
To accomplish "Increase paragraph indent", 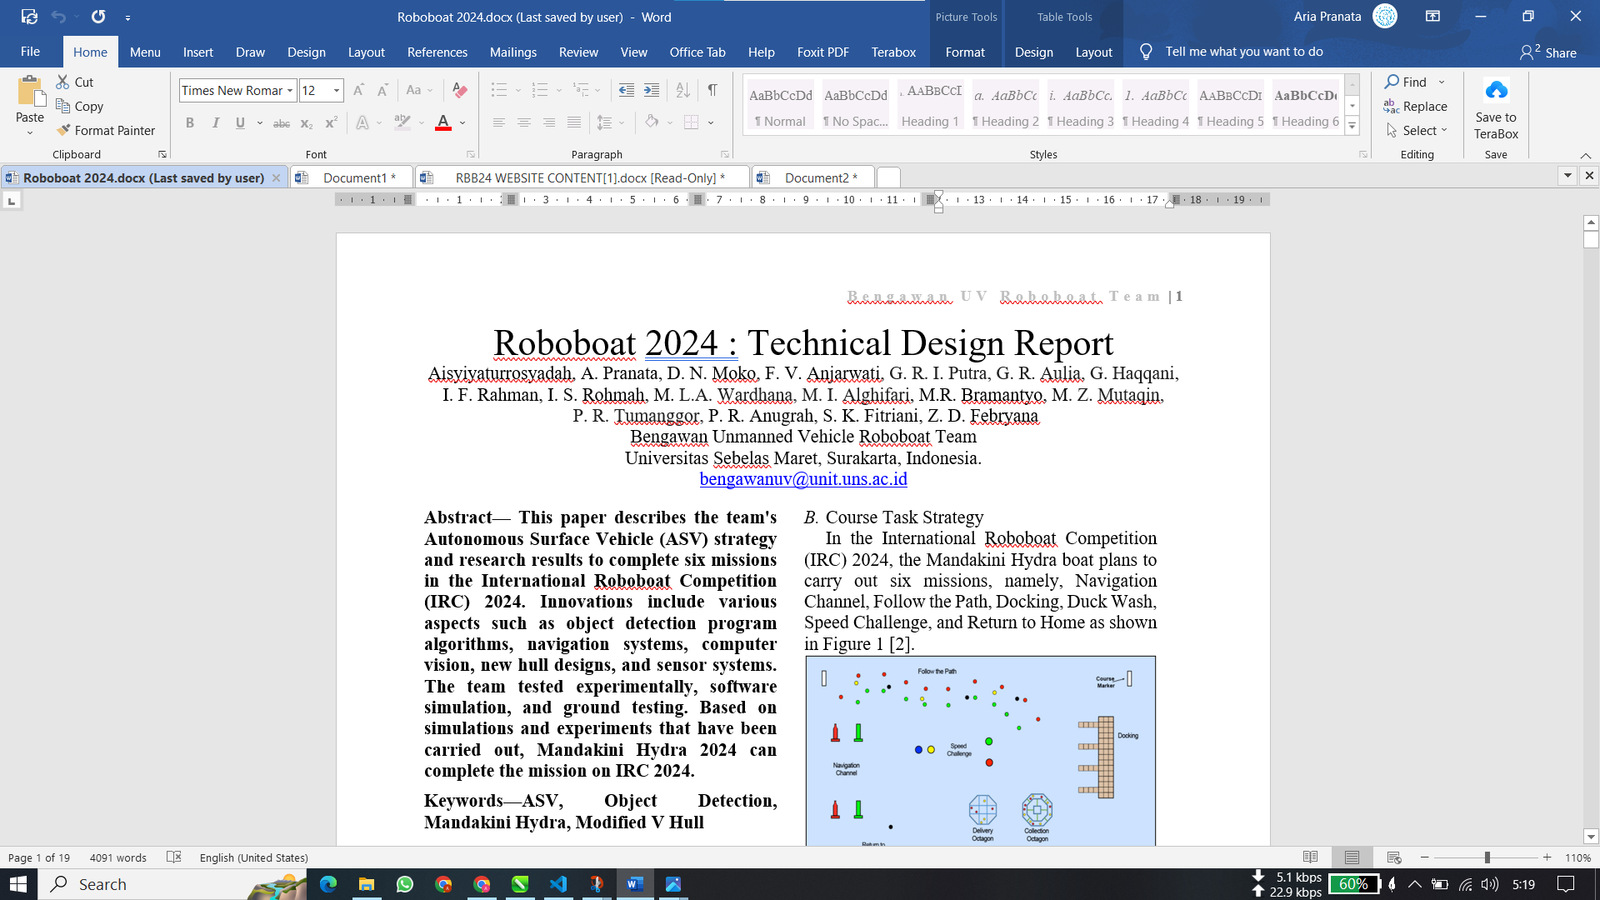I will (x=651, y=90).
